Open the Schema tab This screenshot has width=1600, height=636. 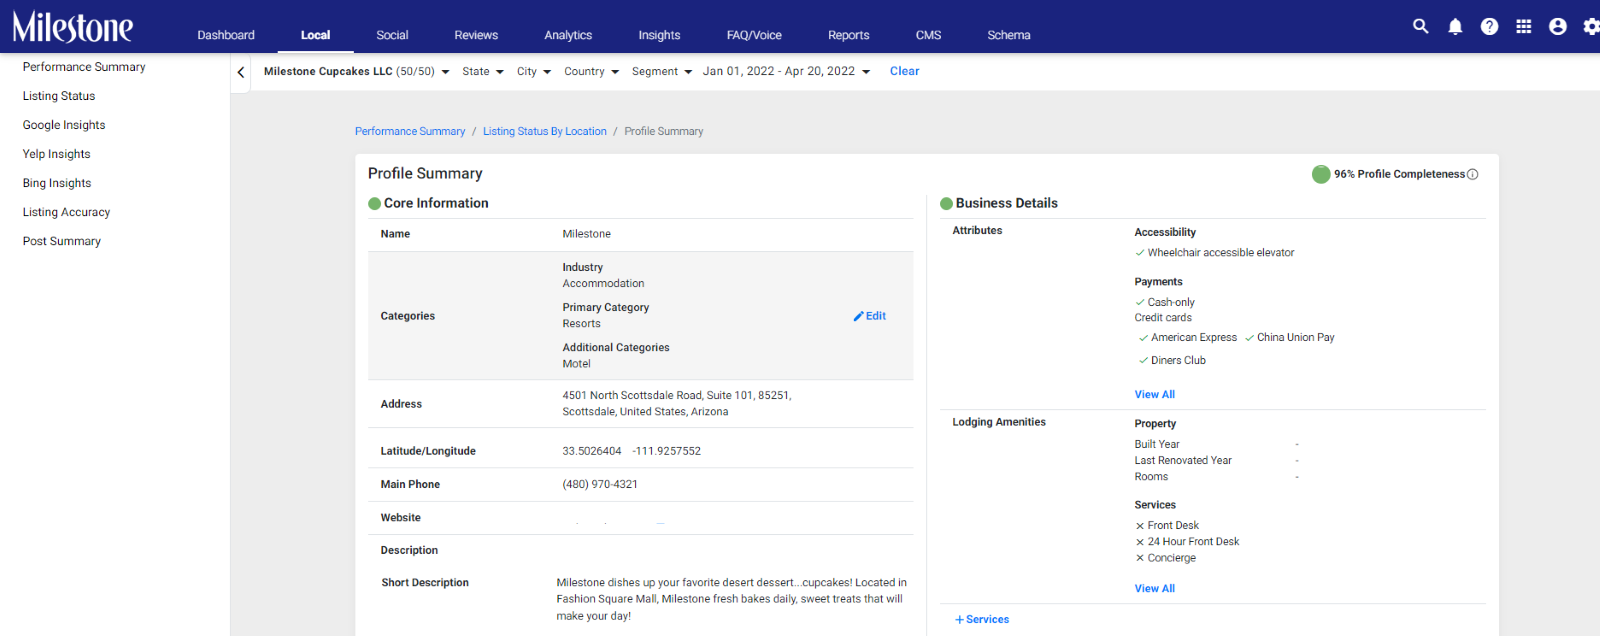[x=1009, y=35]
